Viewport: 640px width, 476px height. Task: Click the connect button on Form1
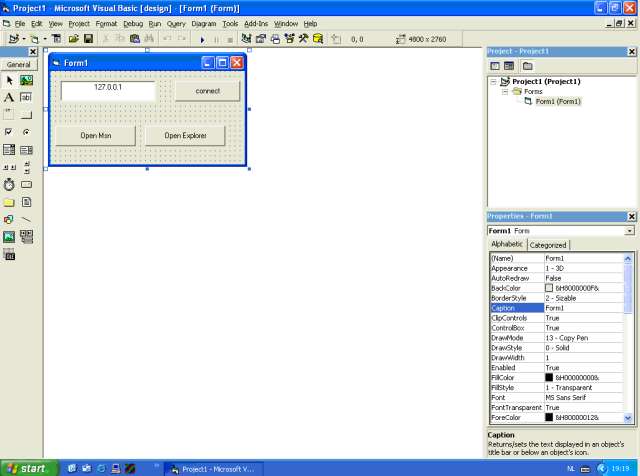pyautogui.click(x=207, y=91)
